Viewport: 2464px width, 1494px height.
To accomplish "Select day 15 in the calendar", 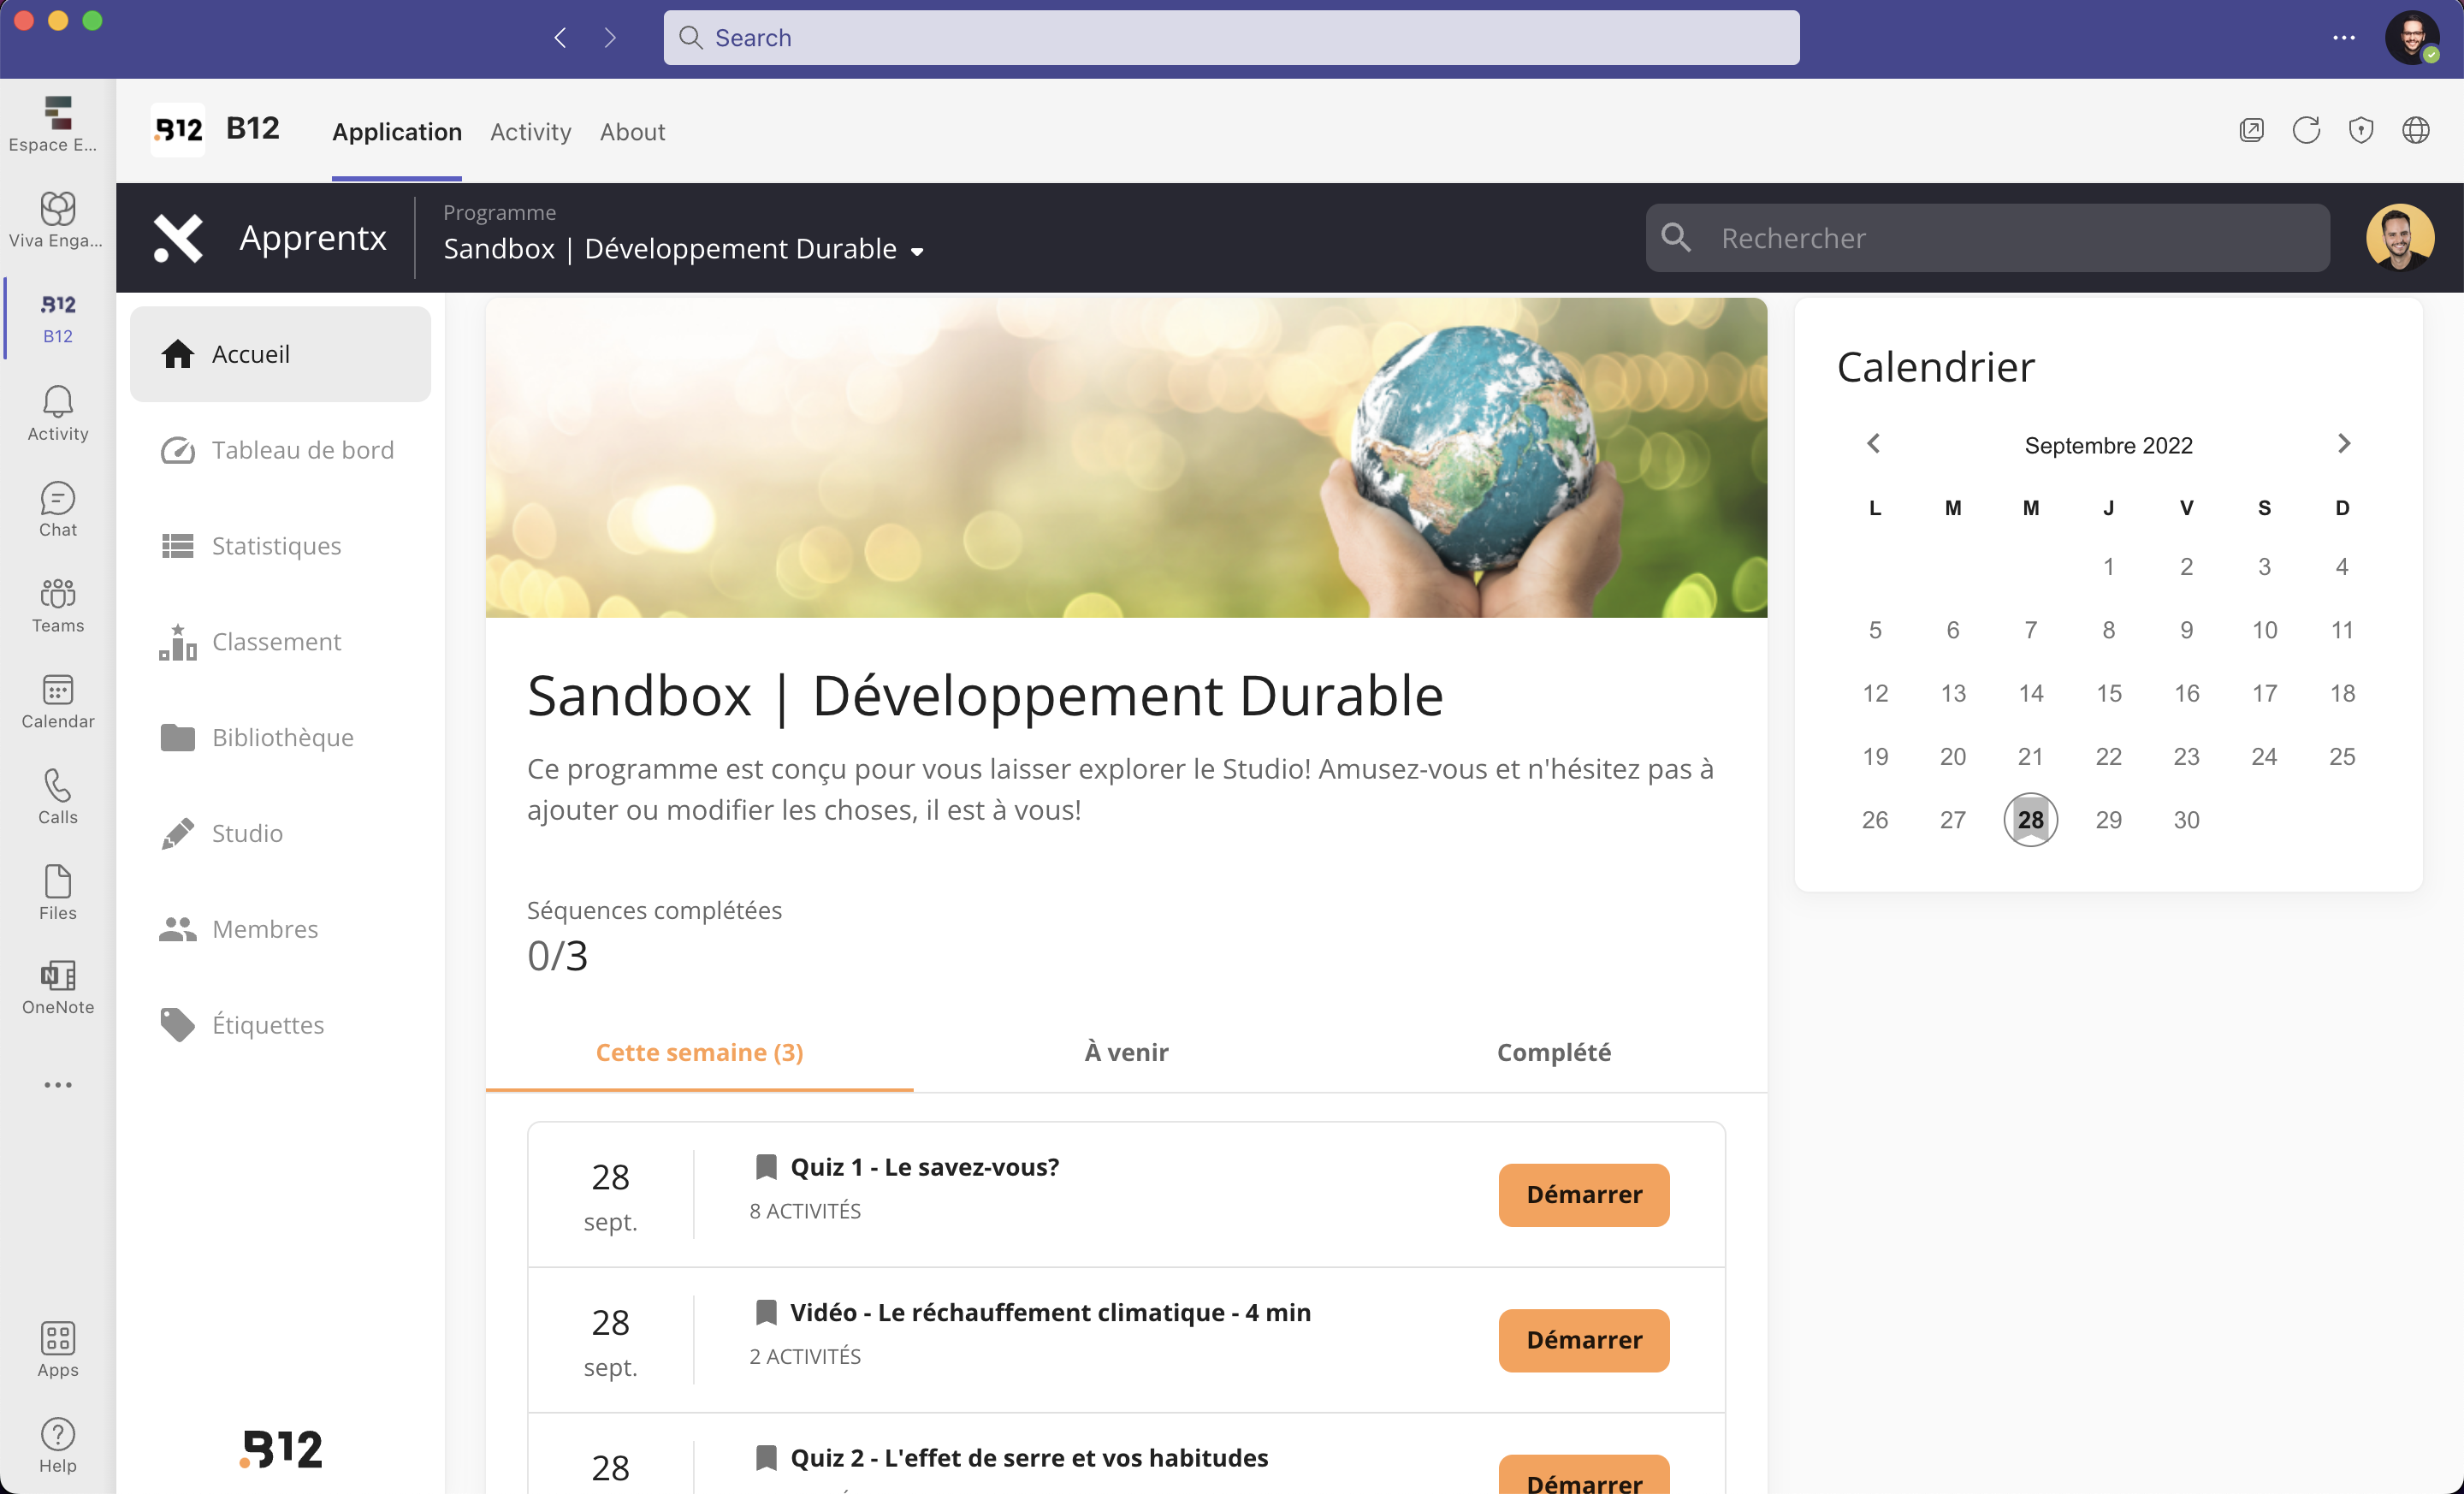I will [x=2108, y=693].
